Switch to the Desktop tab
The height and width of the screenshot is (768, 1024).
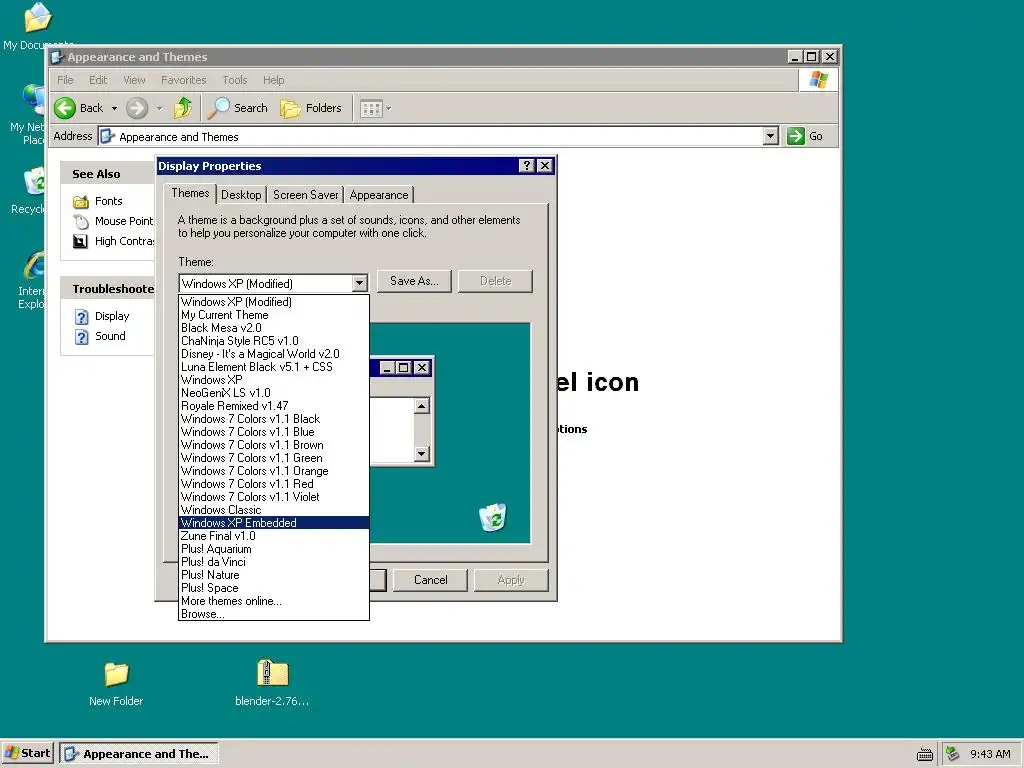(x=241, y=195)
